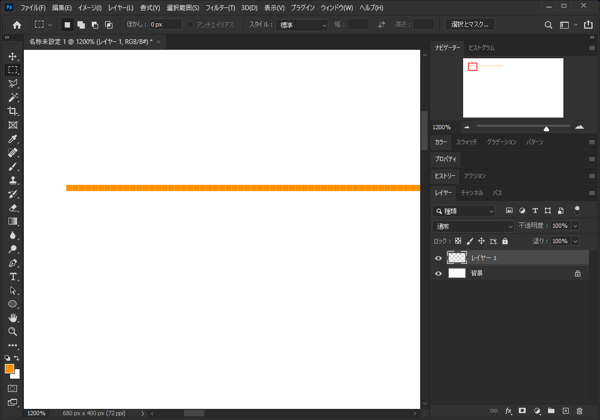Toggle lock all padlock in Layers panel
This screenshot has height=420, width=600.
click(x=505, y=241)
